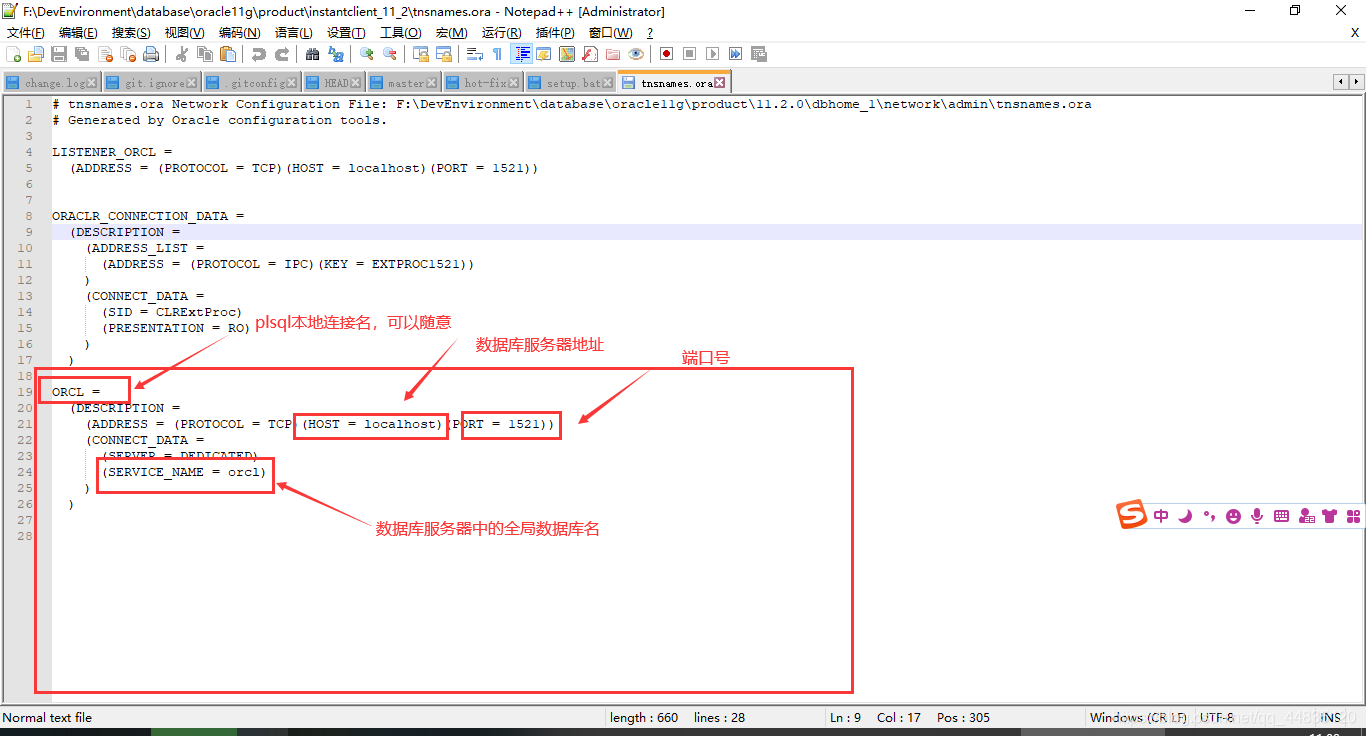Toggle the Indent guide toolbar icon
Viewport: 1366px width, 736px height.
(x=522, y=54)
